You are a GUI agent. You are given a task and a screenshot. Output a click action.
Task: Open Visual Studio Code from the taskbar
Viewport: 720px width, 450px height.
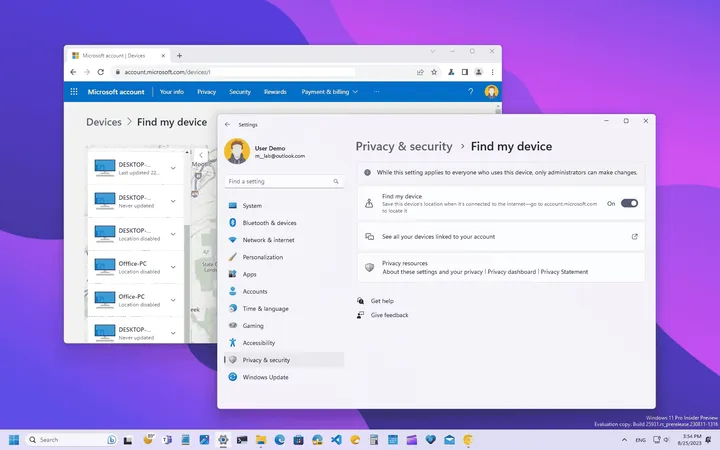click(x=336, y=439)
